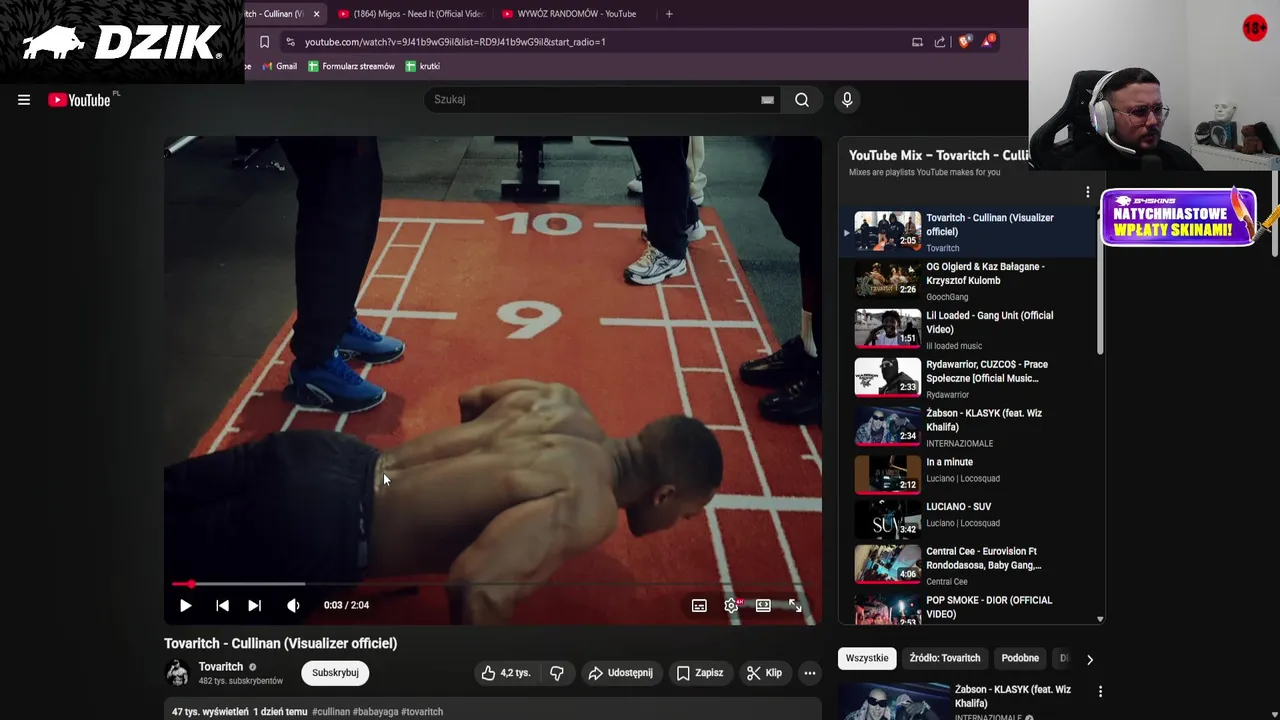The image size is (1280, 720).
Task: Open the Tovaritch channel name link
Action: [221, 667]
